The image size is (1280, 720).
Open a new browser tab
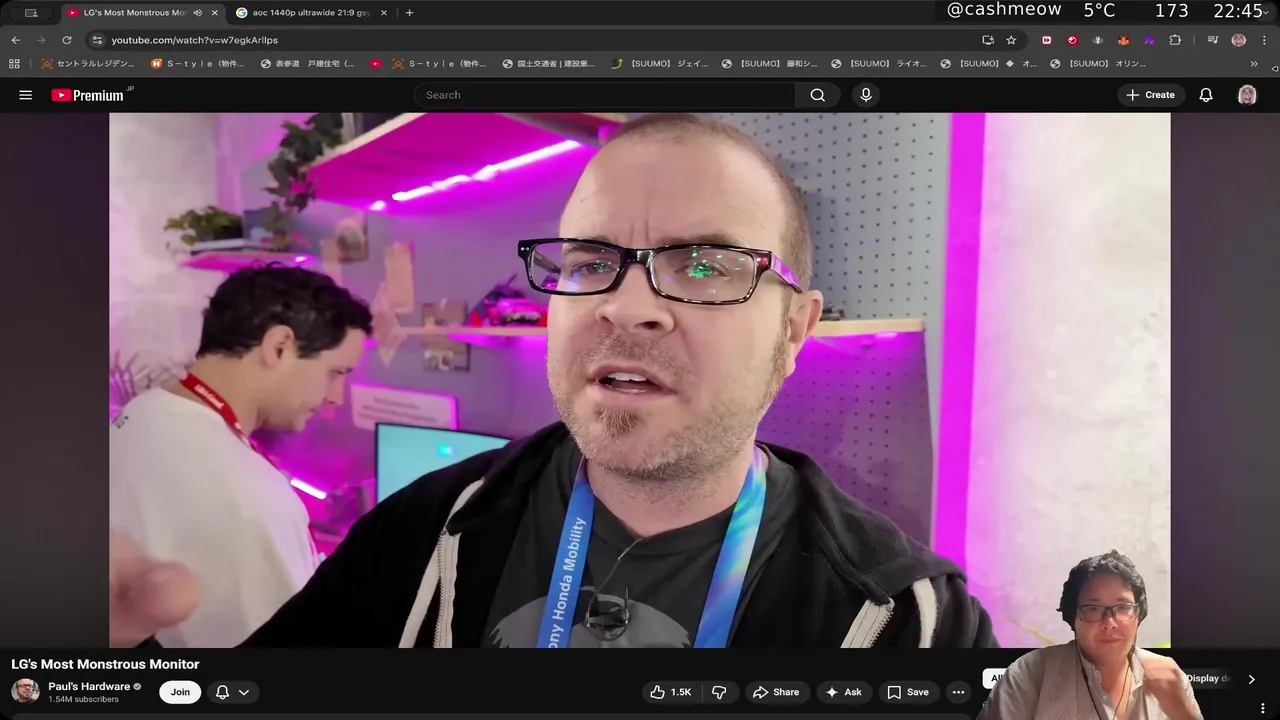click(x=409, y=13)
